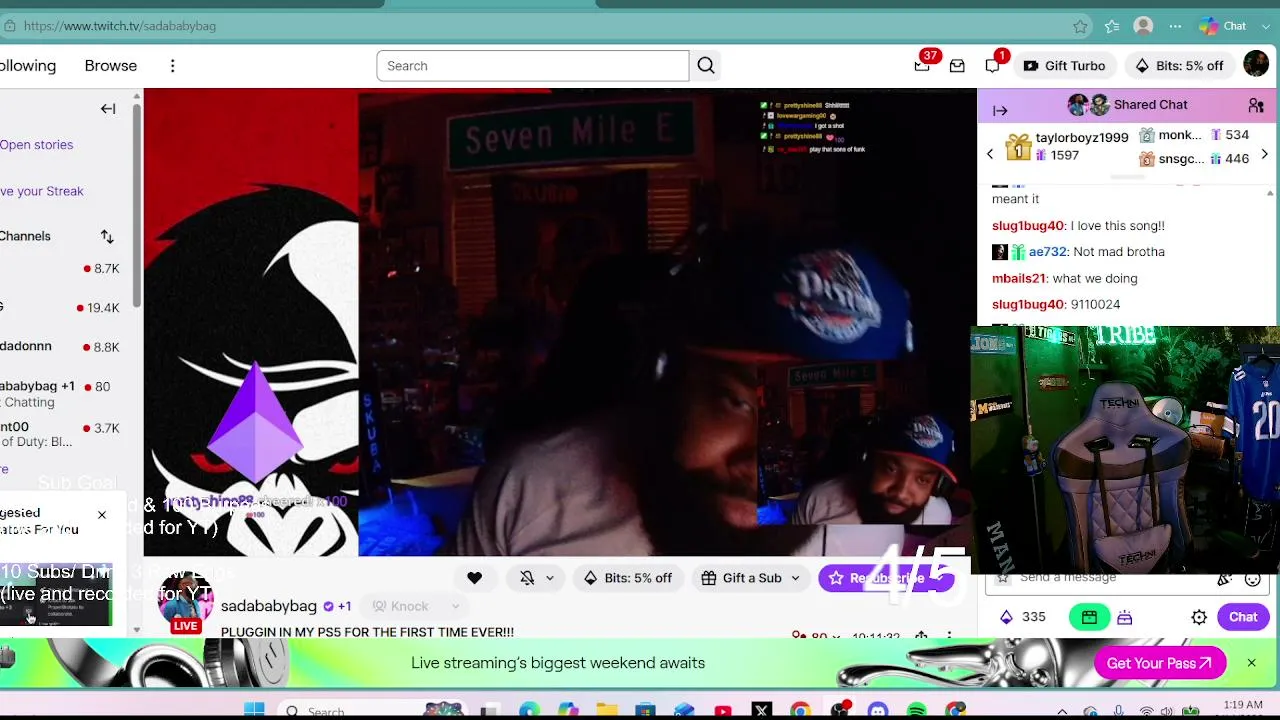Open chat settings gear icon
The image size is (1280, 720).
[x=1199, y=618]
